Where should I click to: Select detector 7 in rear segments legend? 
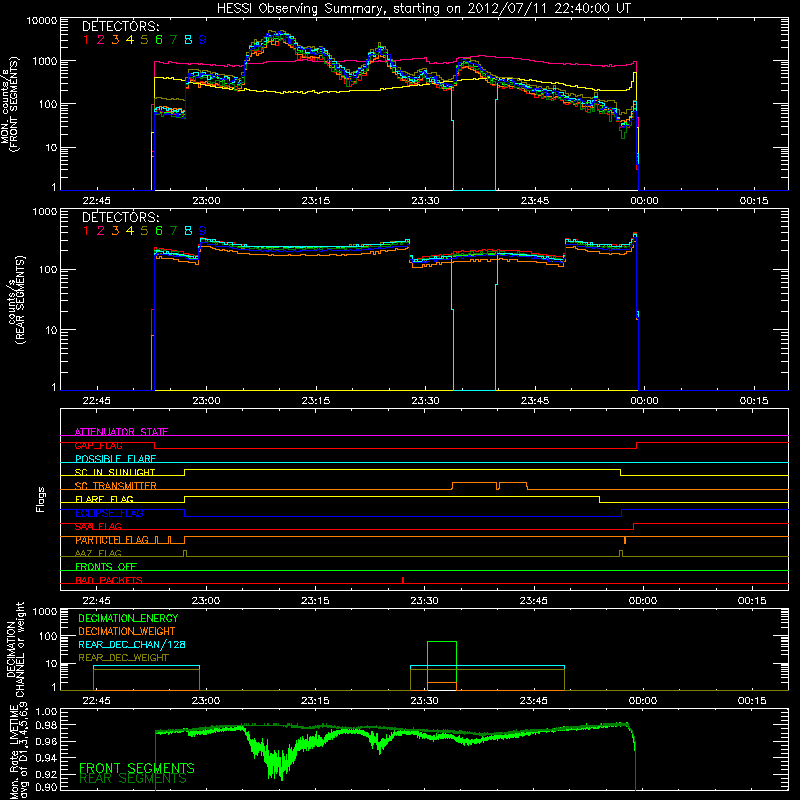173,231
